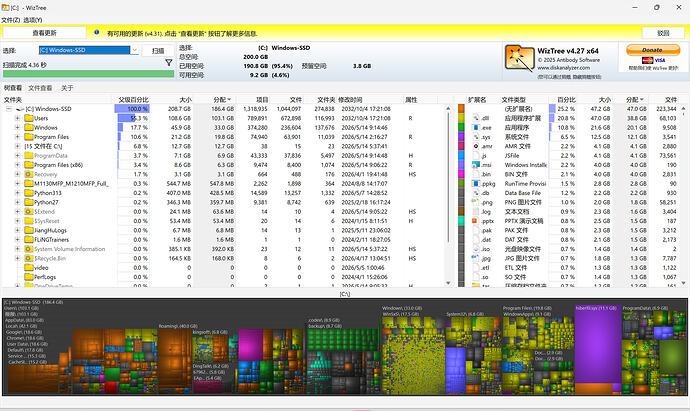
Task: Select the .db Data Base File row
Action: [x=569, y=193]
